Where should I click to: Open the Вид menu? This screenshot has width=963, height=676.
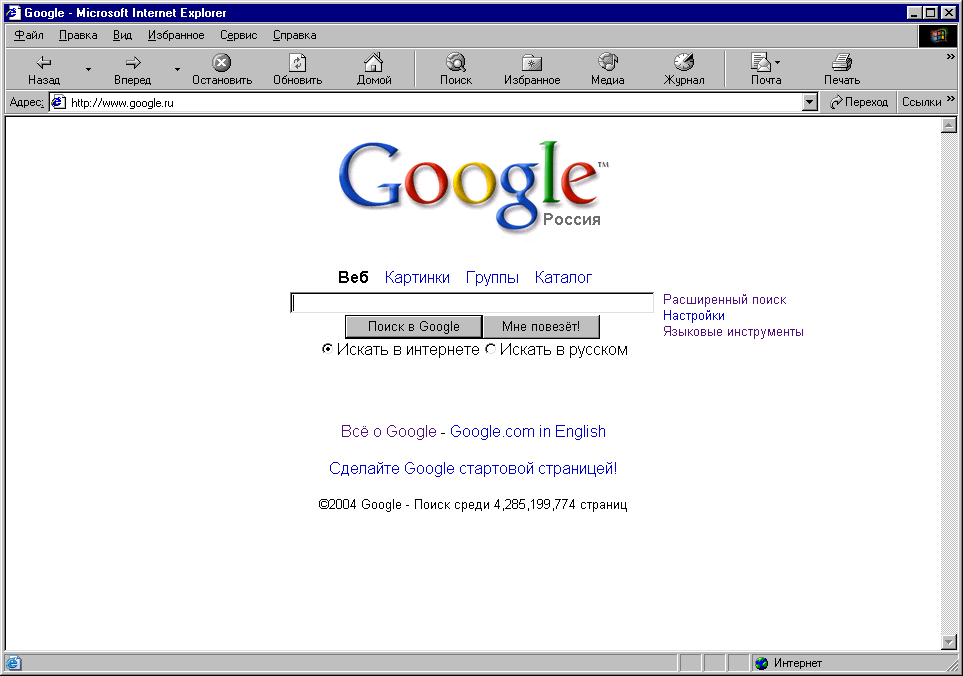122,35
